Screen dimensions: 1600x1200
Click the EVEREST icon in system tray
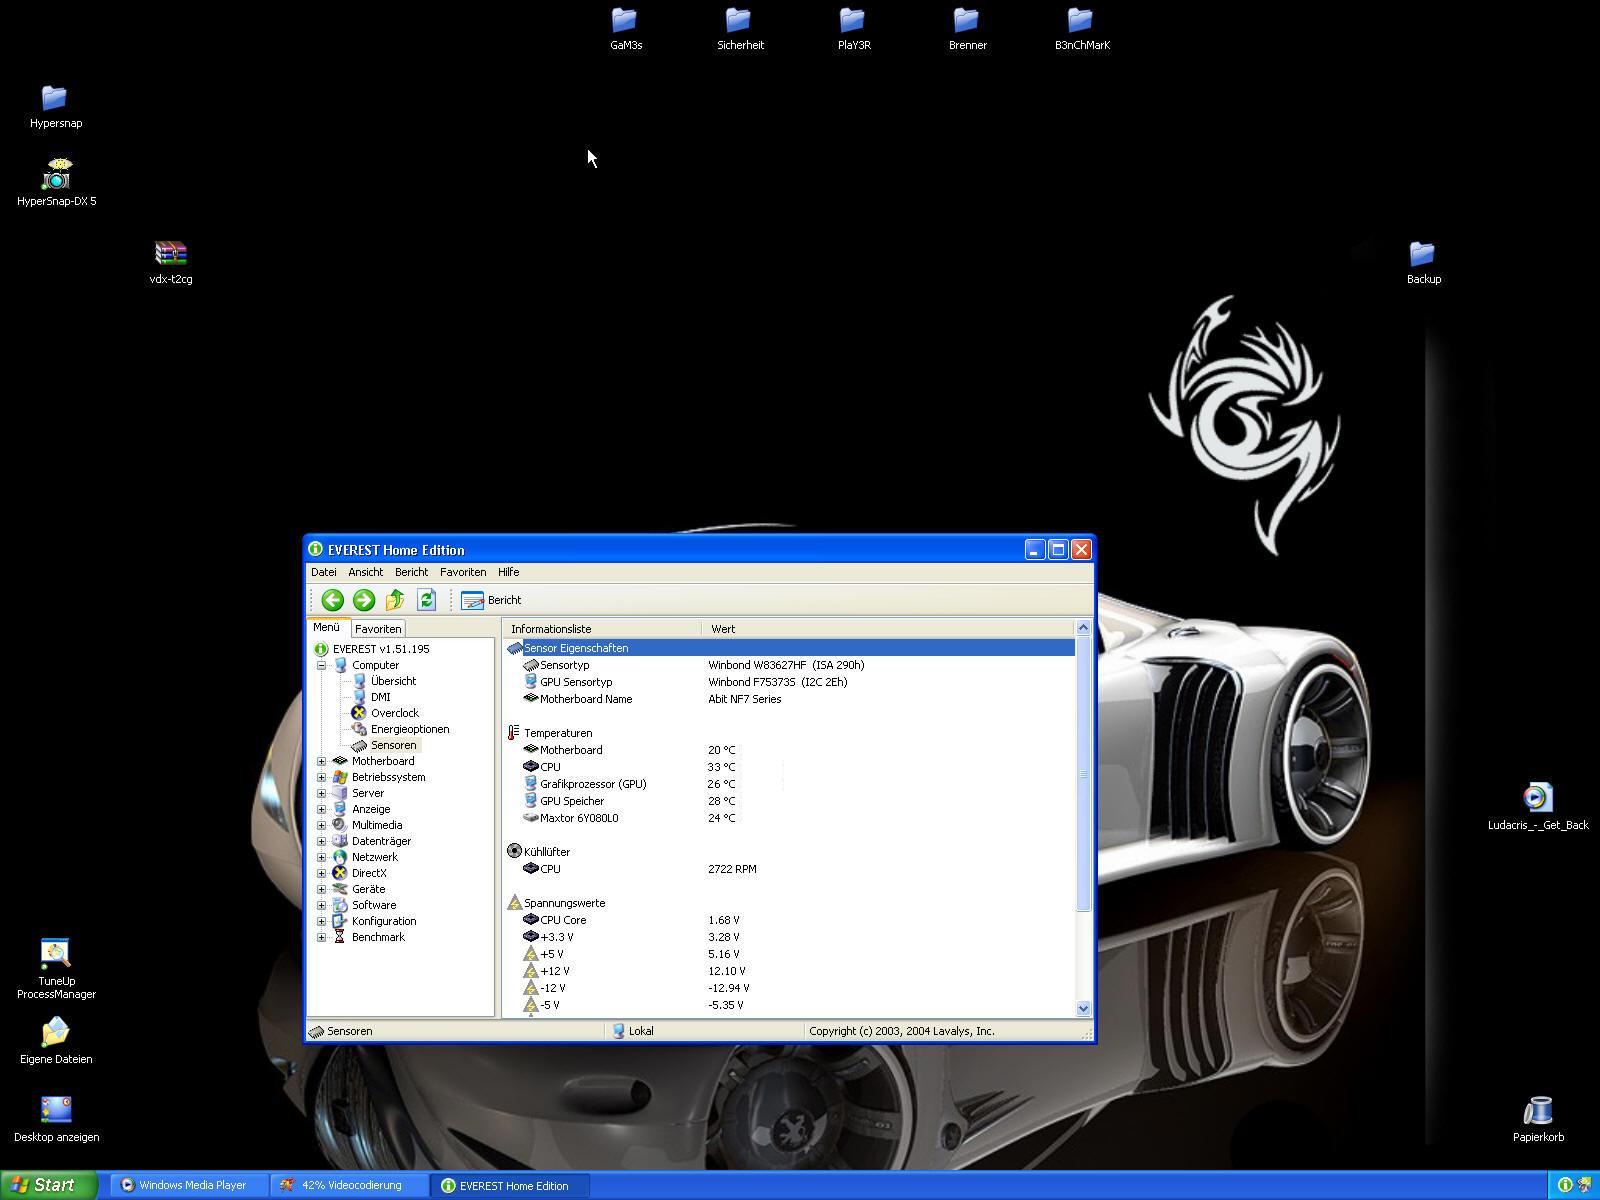click(x=1565, y=1185)
